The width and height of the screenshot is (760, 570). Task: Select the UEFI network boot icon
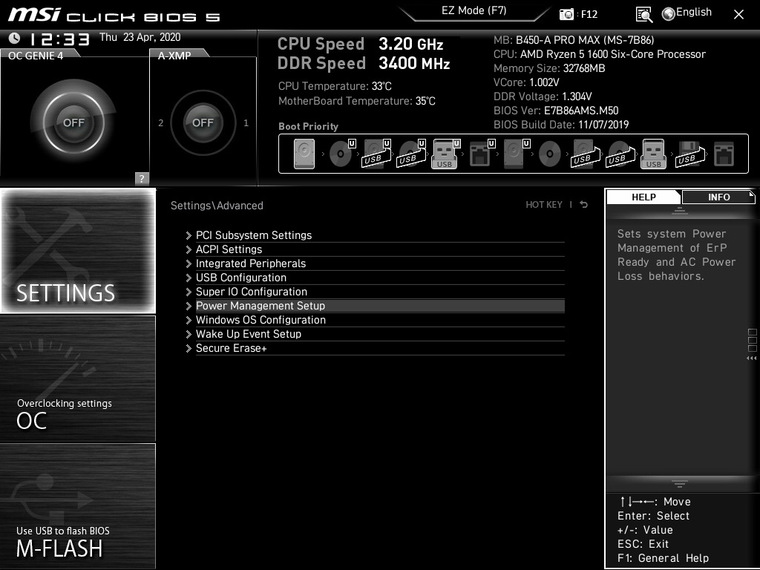pos(481,154)
